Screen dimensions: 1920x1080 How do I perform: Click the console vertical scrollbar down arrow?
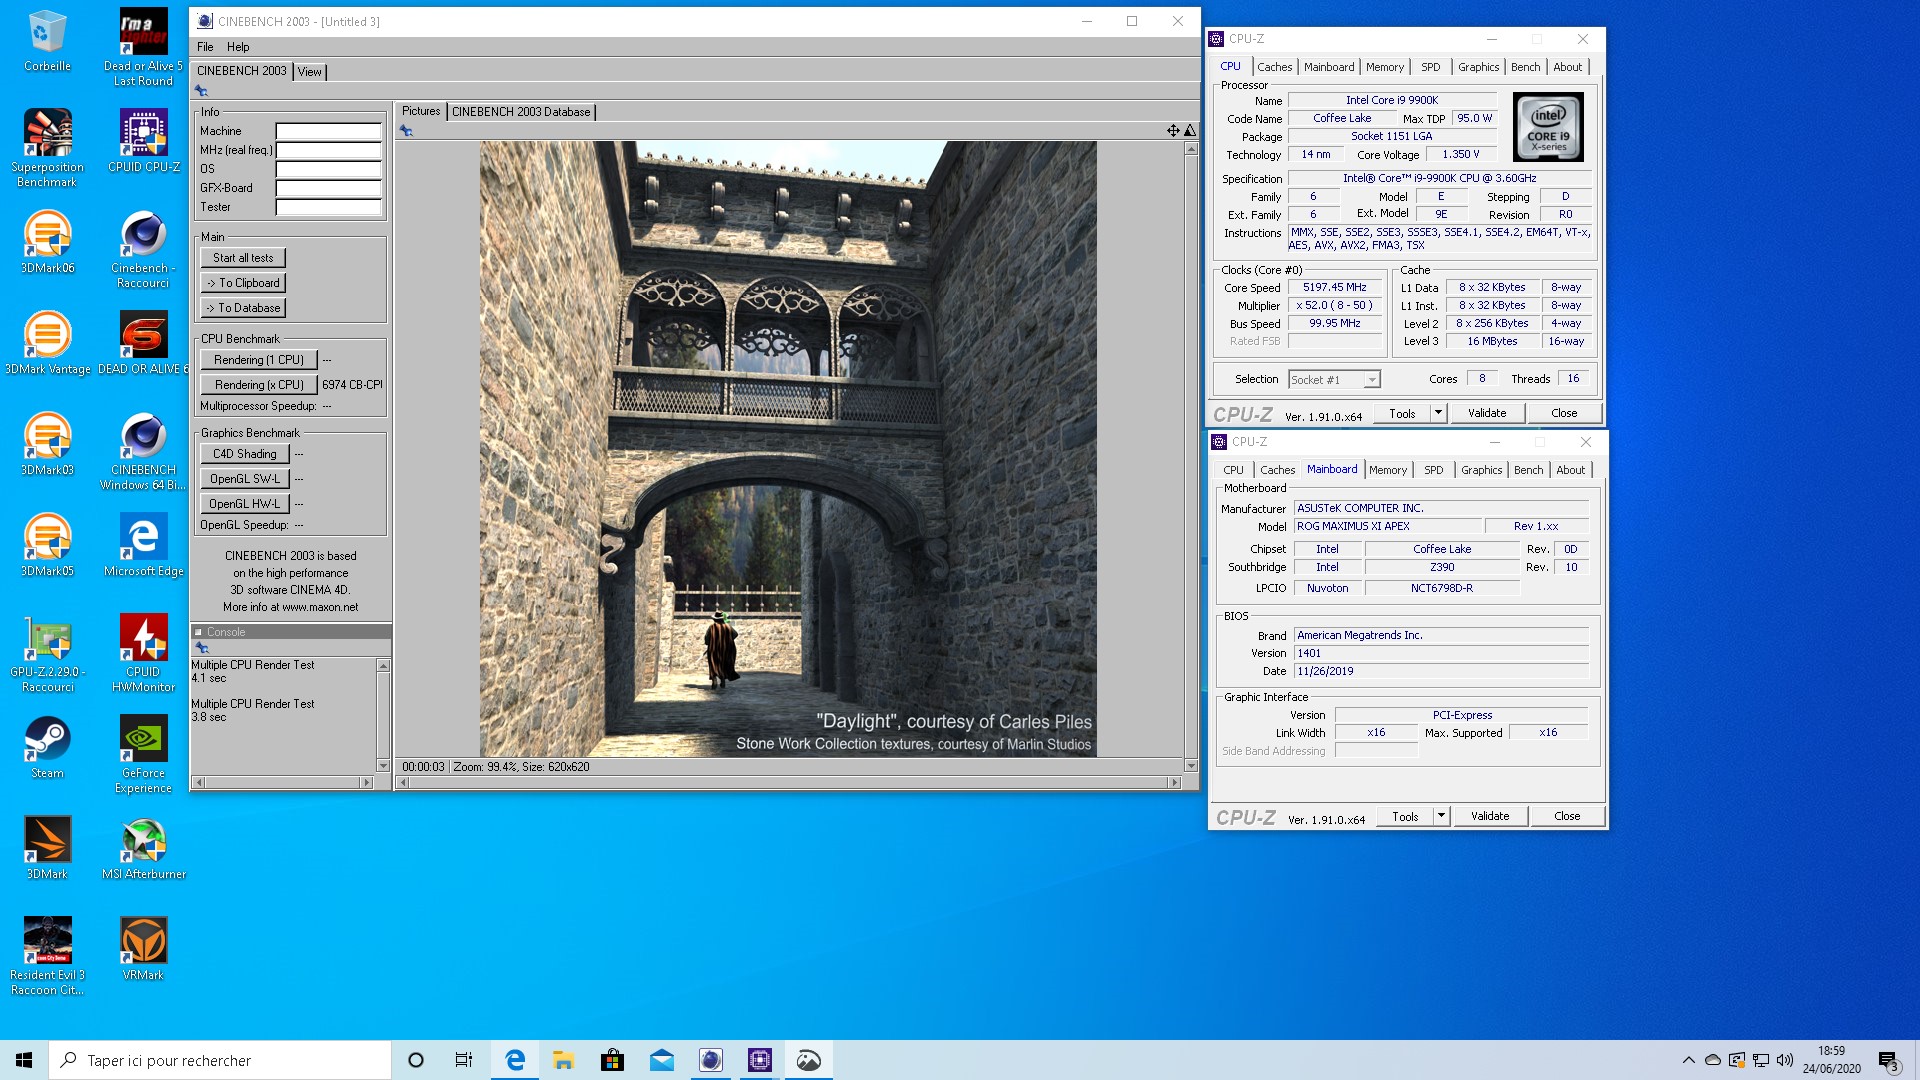(383, 766)
